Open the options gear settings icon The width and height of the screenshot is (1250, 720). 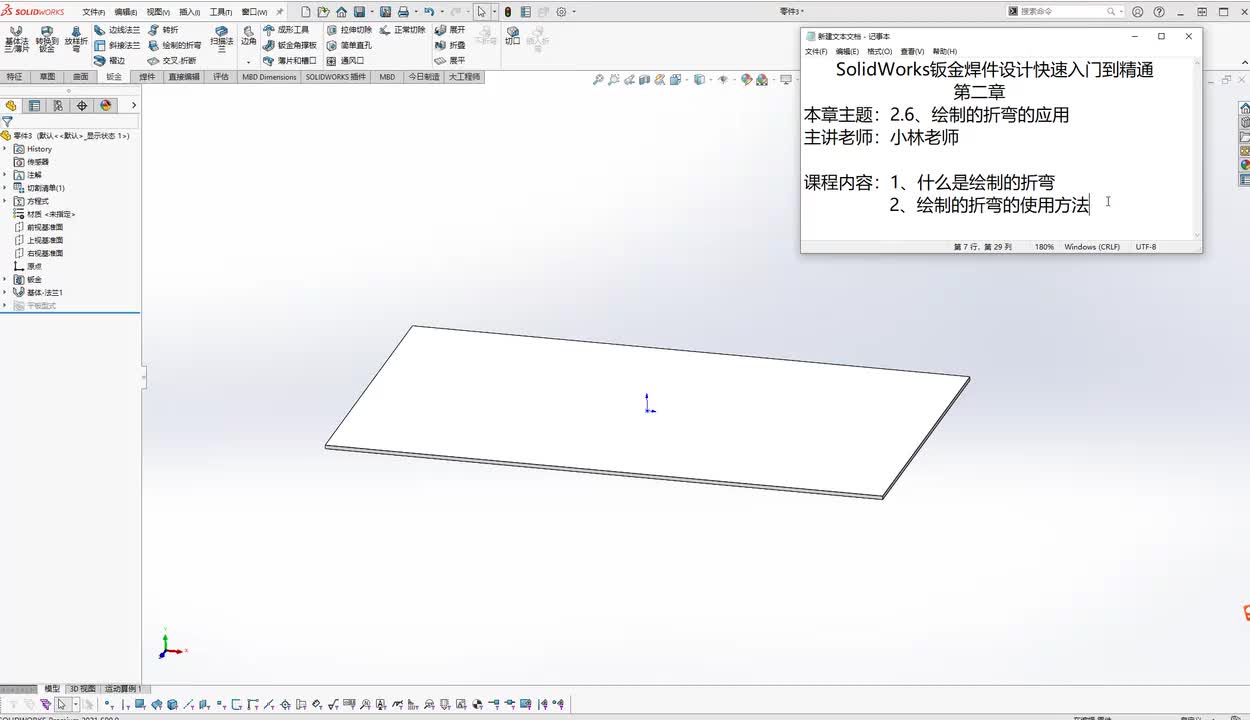tap(561, 12)
